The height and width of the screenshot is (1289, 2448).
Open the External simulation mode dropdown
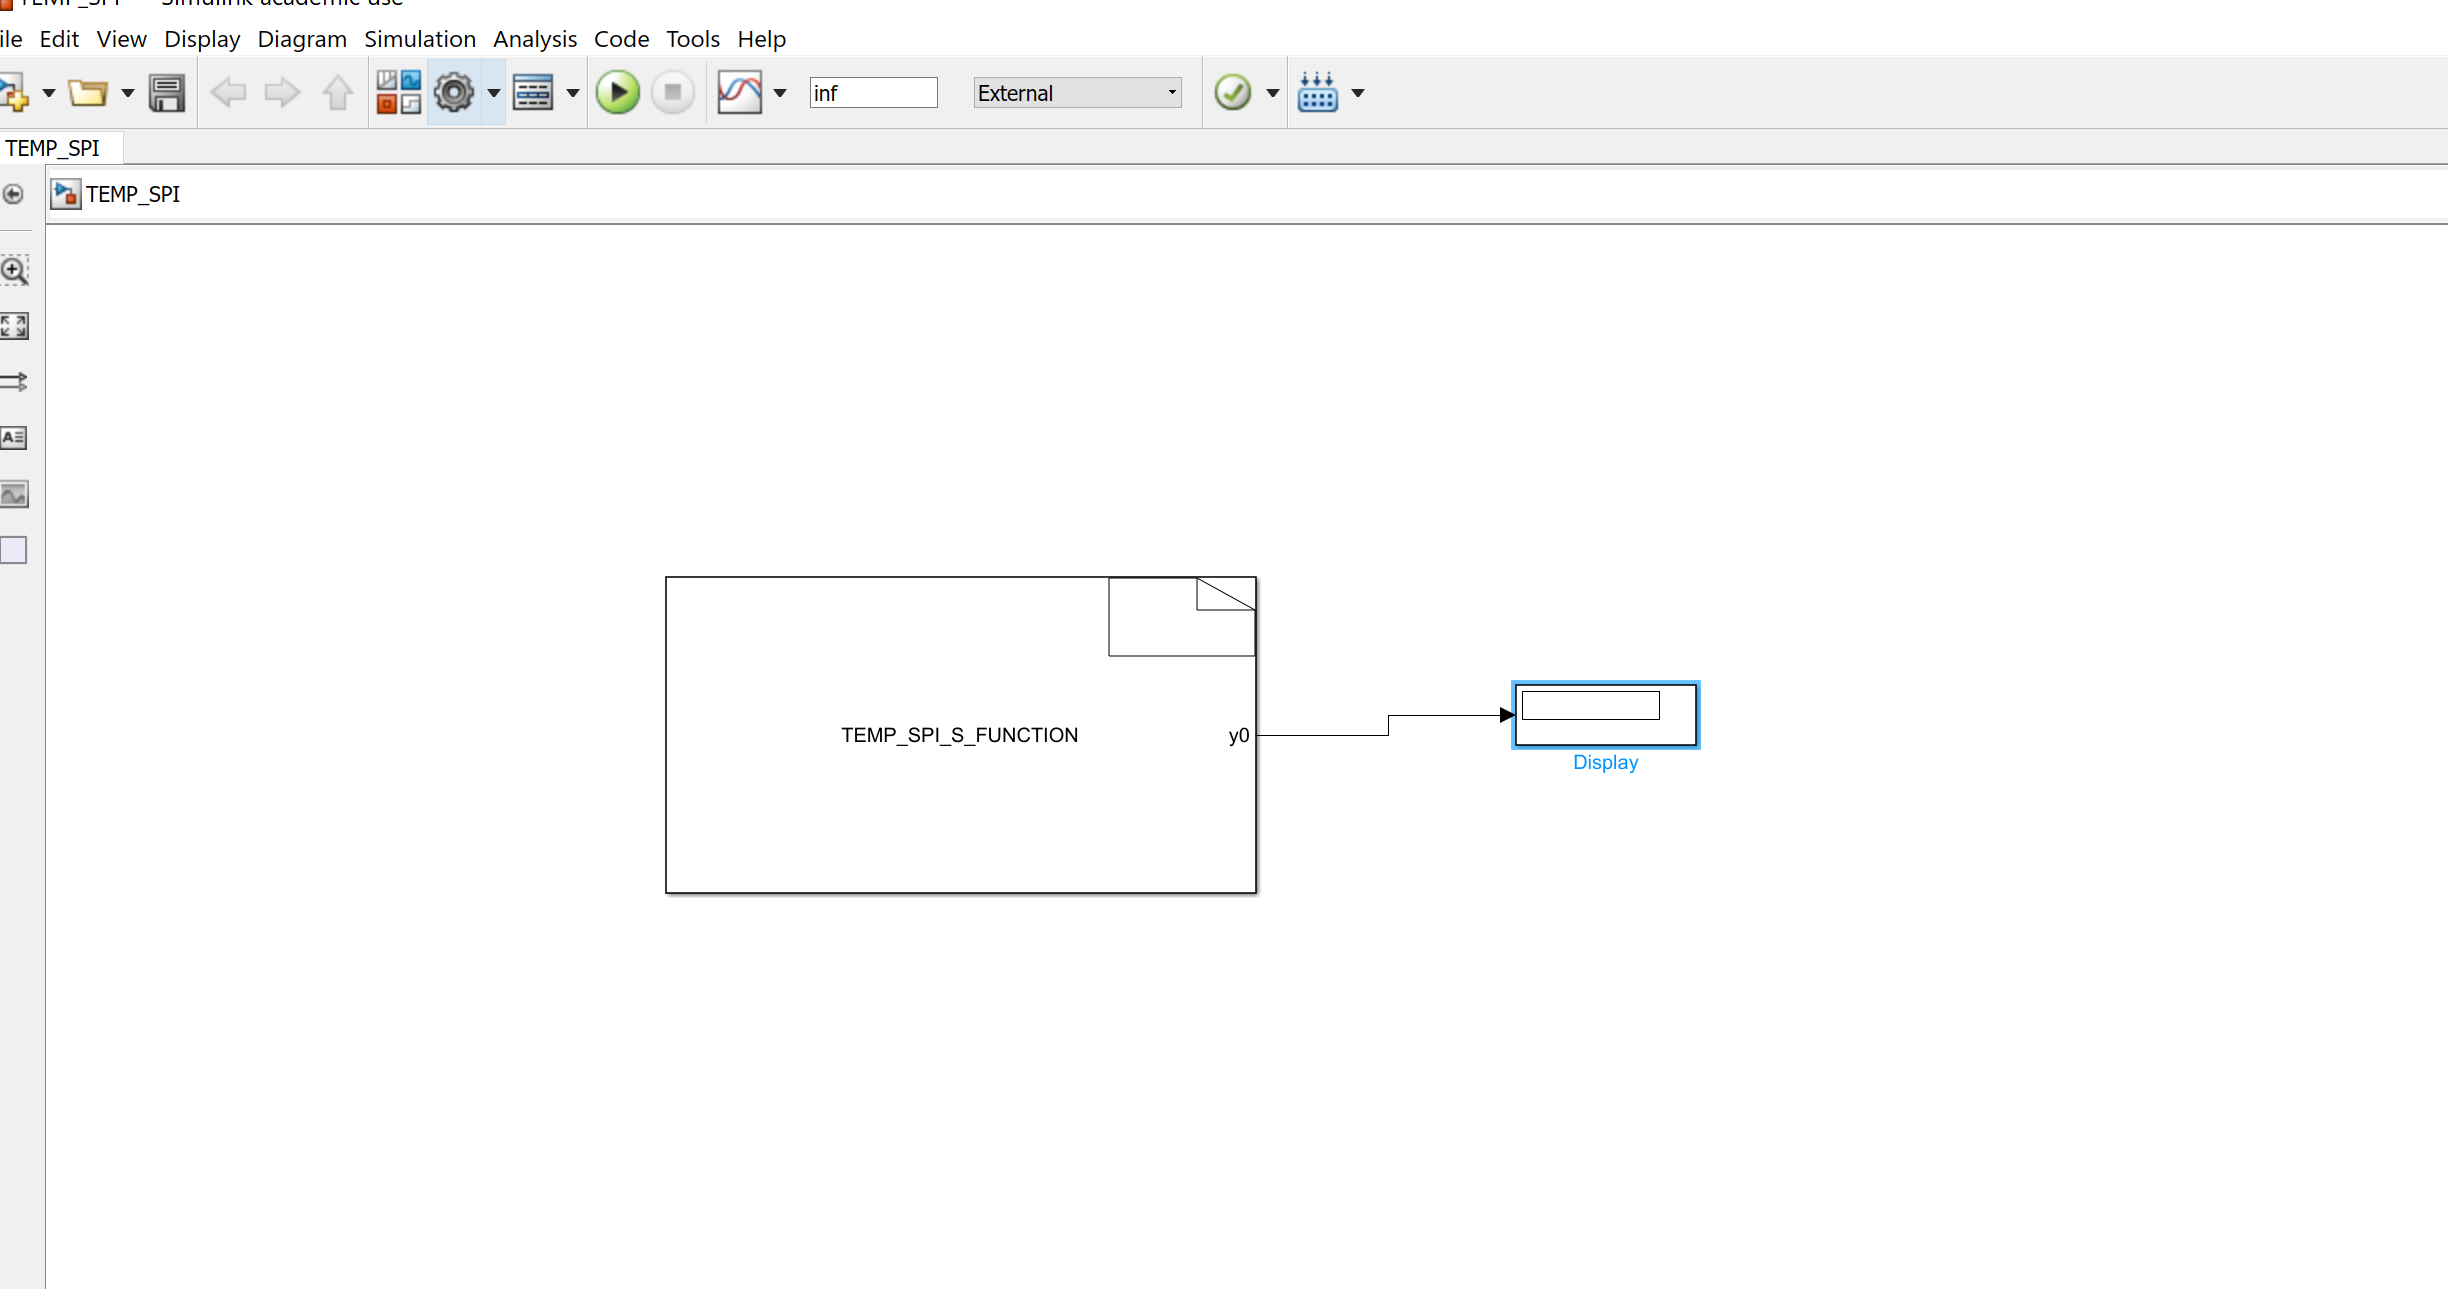coord(1078,93)
